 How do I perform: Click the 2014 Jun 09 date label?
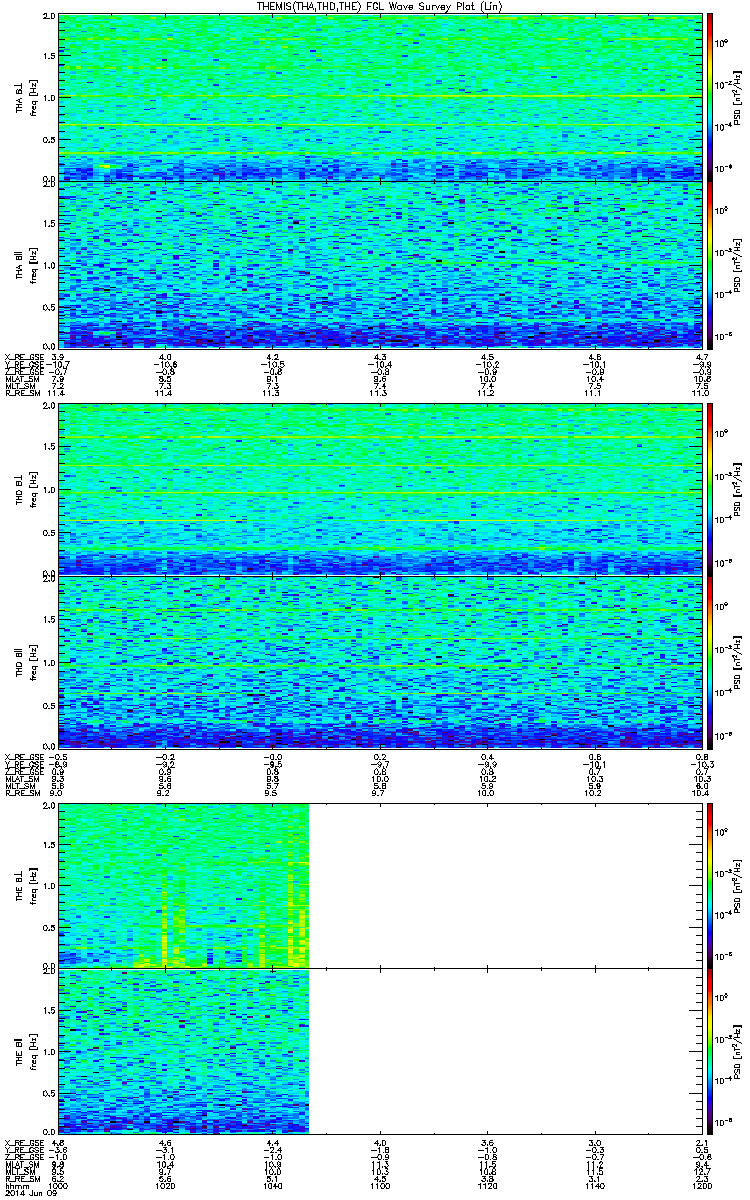pyautogui.click(x=26, y=1193)
